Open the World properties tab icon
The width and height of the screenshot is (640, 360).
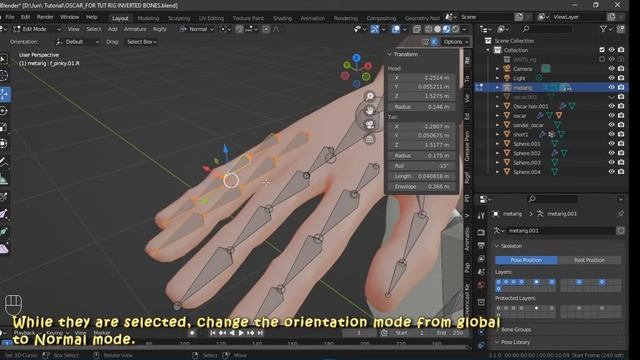coord(481,285)
